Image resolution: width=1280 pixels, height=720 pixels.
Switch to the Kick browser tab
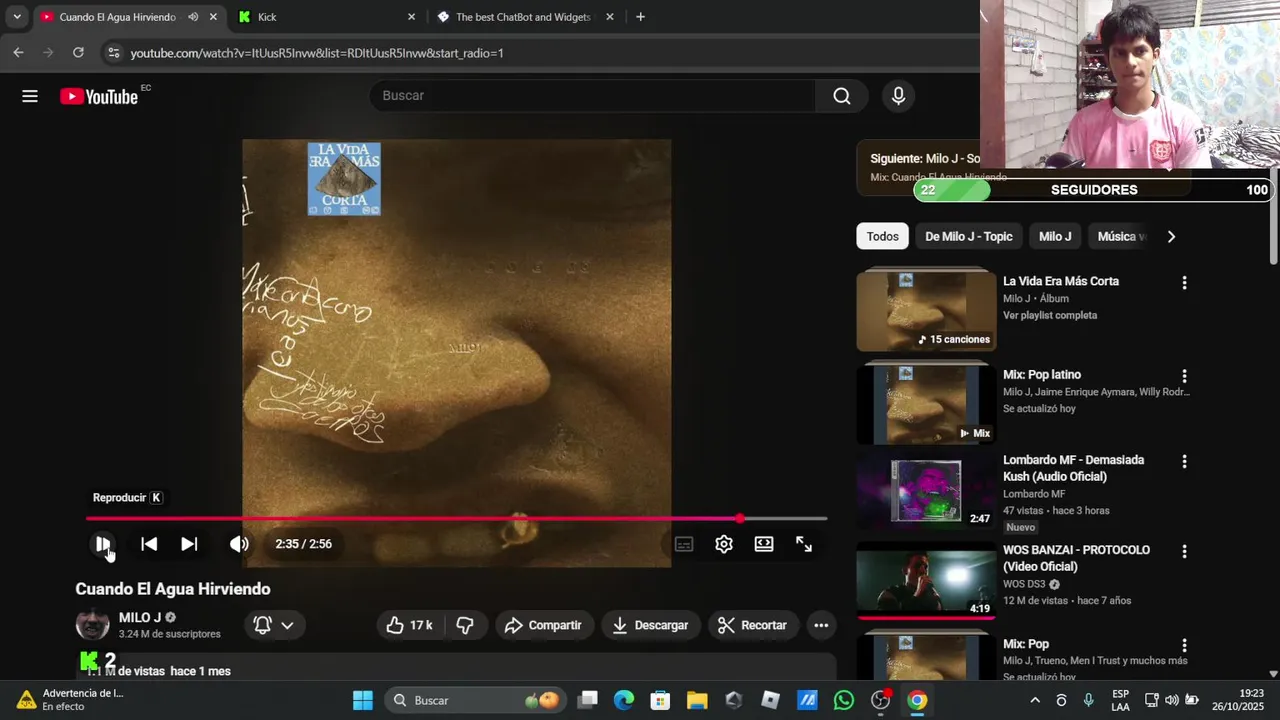pyautogui.click(x=326, y=17)
